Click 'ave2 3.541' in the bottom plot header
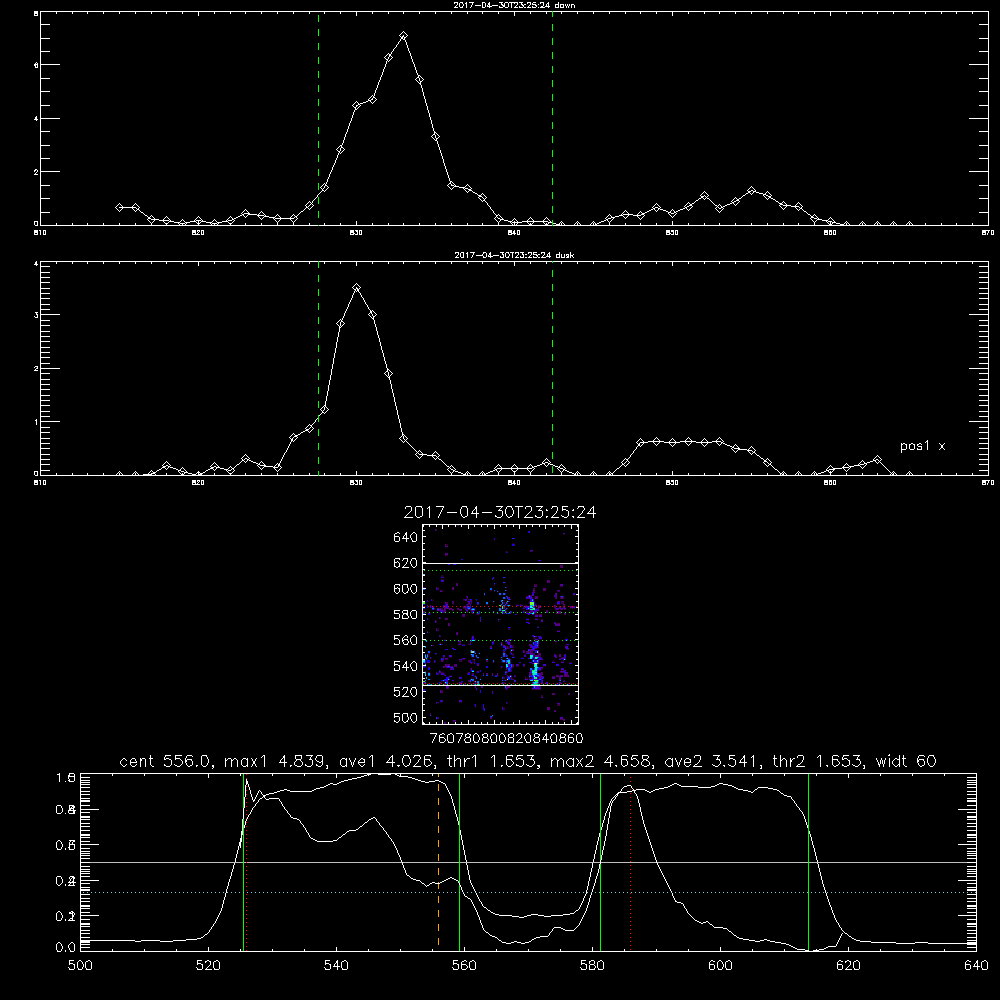The width and height of the screenshot is (1000, 1000). pyautogui.click(x=712, y=761)
